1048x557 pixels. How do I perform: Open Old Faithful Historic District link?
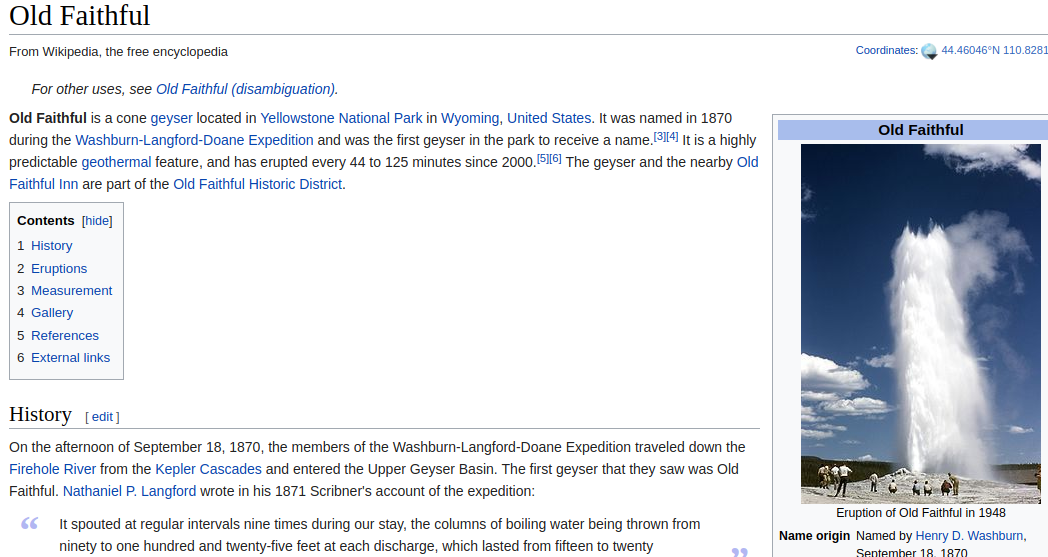click(257, 185)
